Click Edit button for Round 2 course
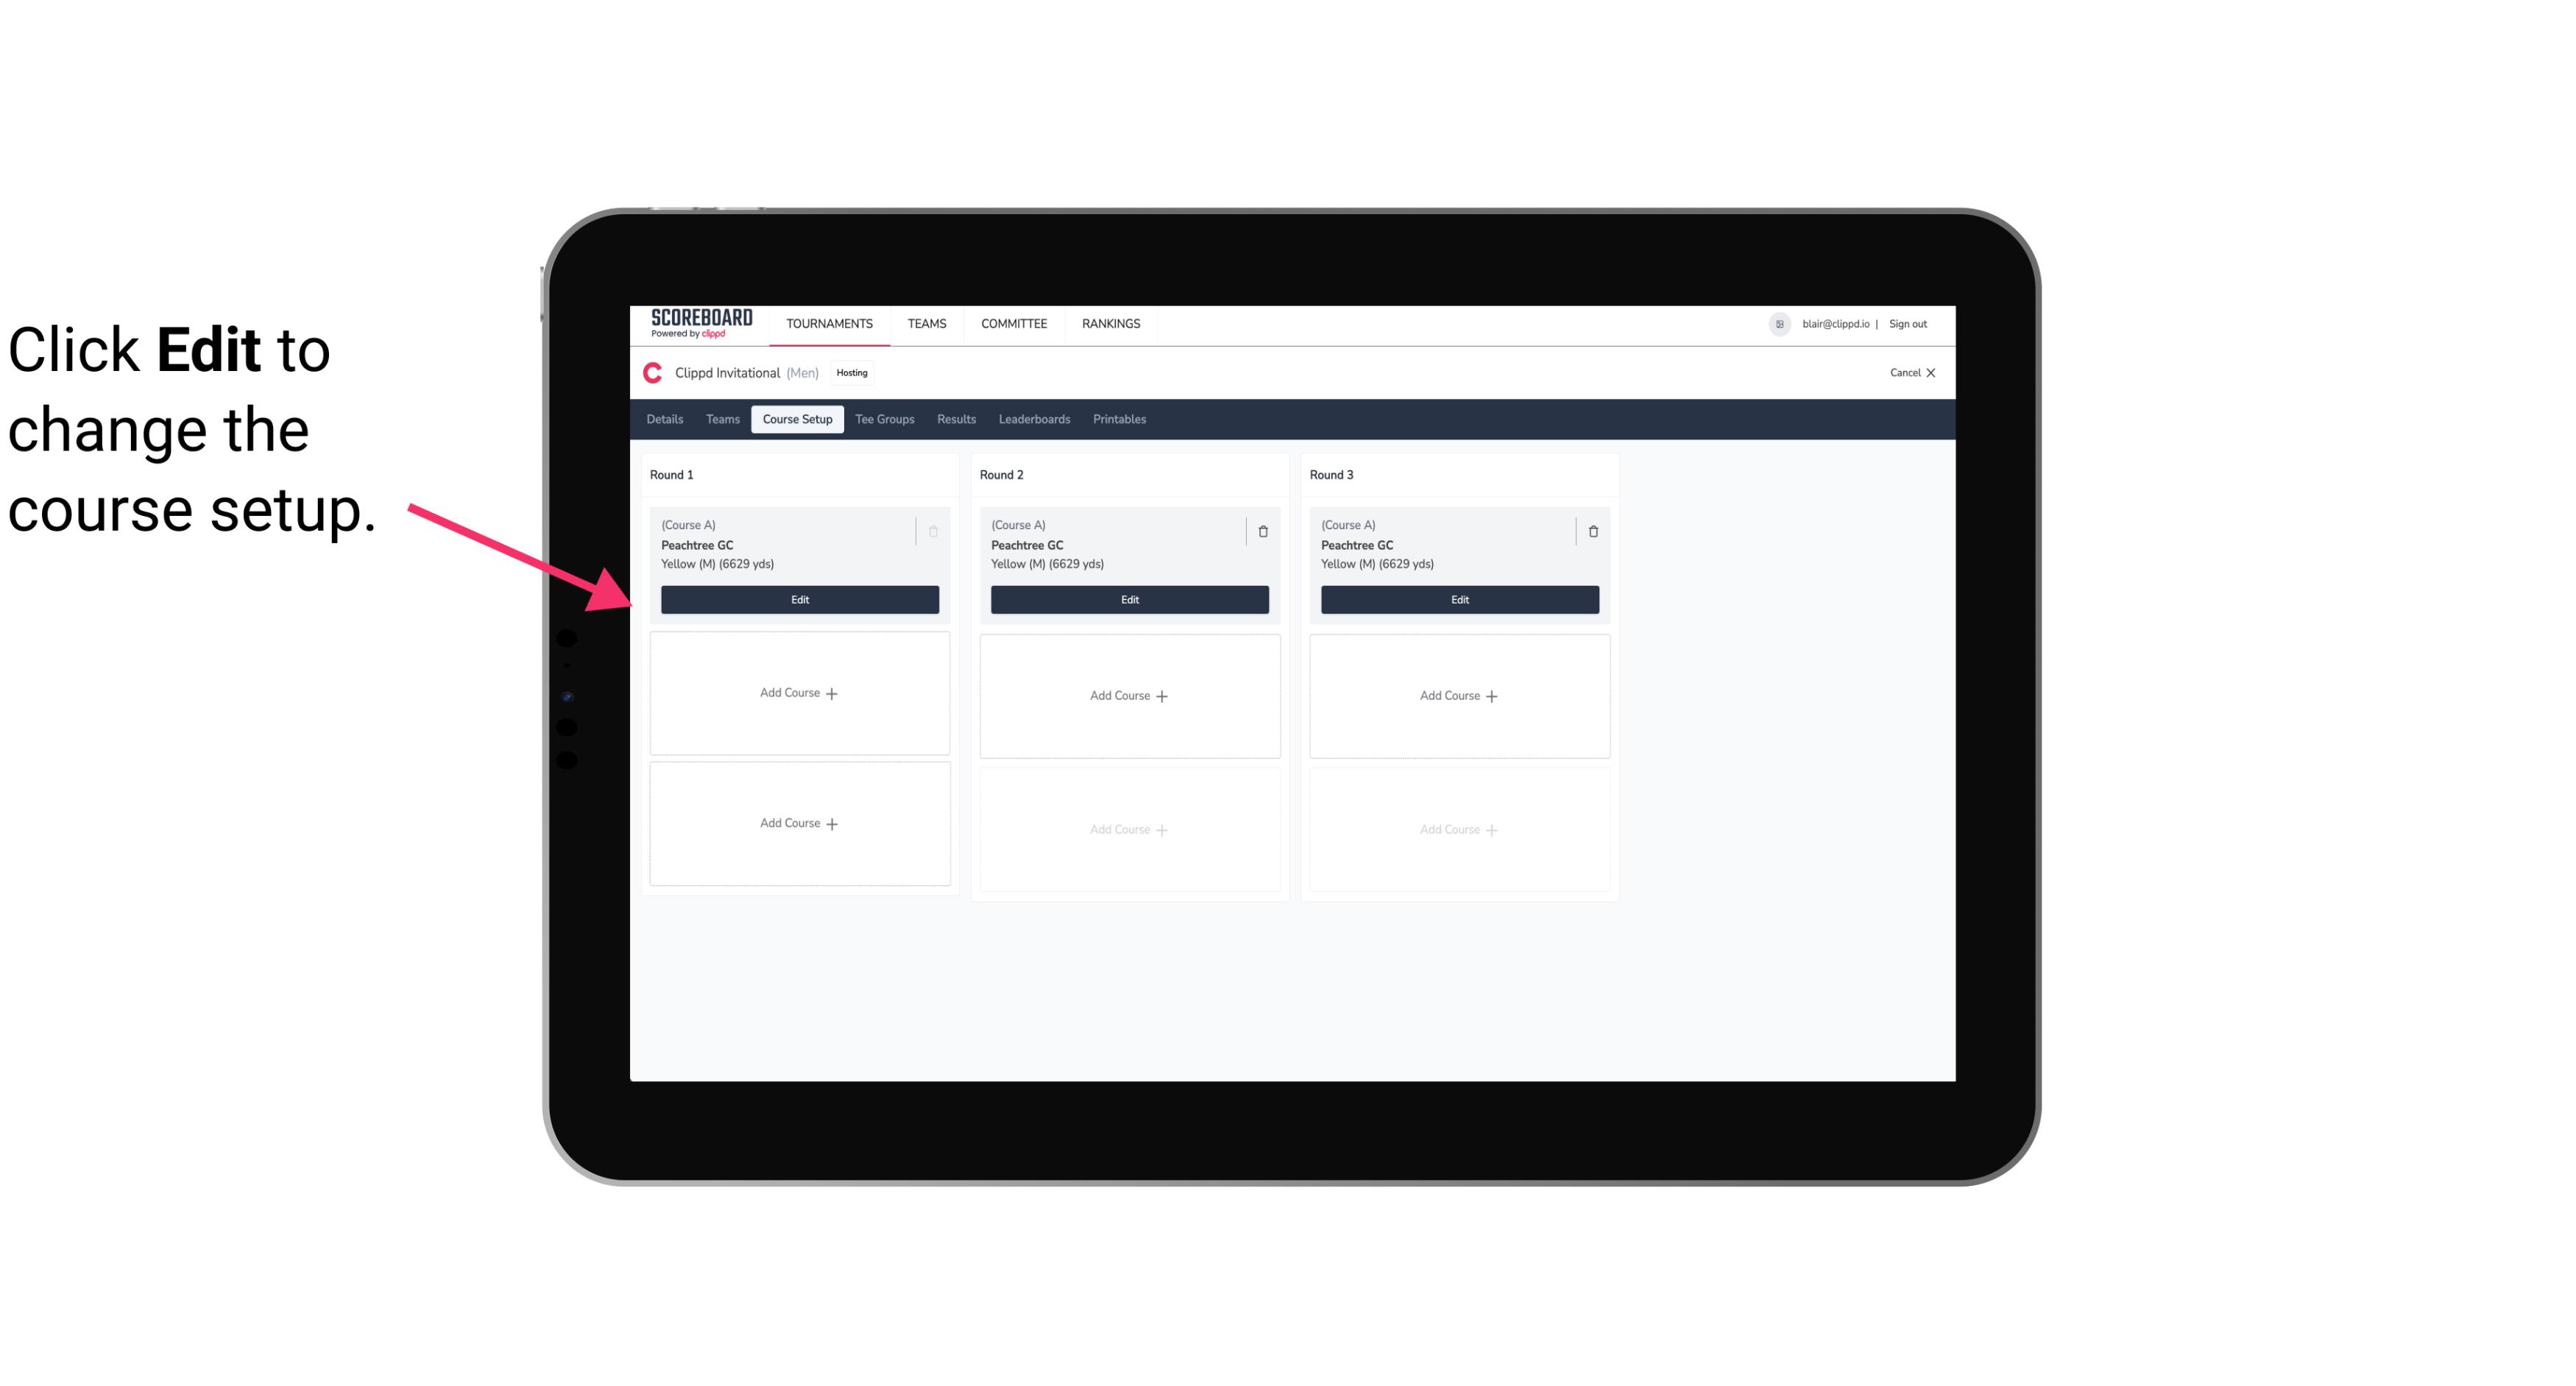 [x=1128, y=598]
